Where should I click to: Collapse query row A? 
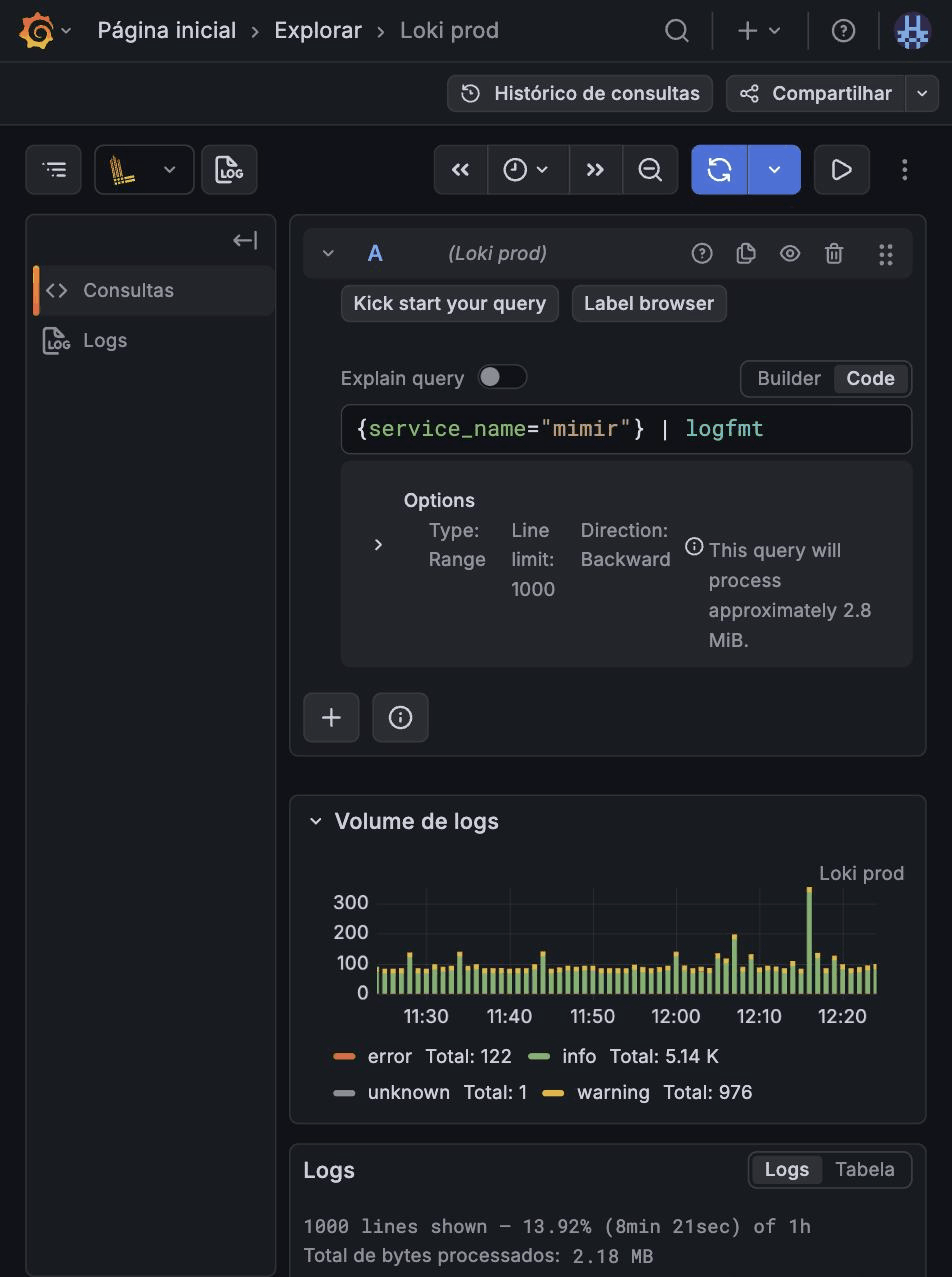point(328,254)
